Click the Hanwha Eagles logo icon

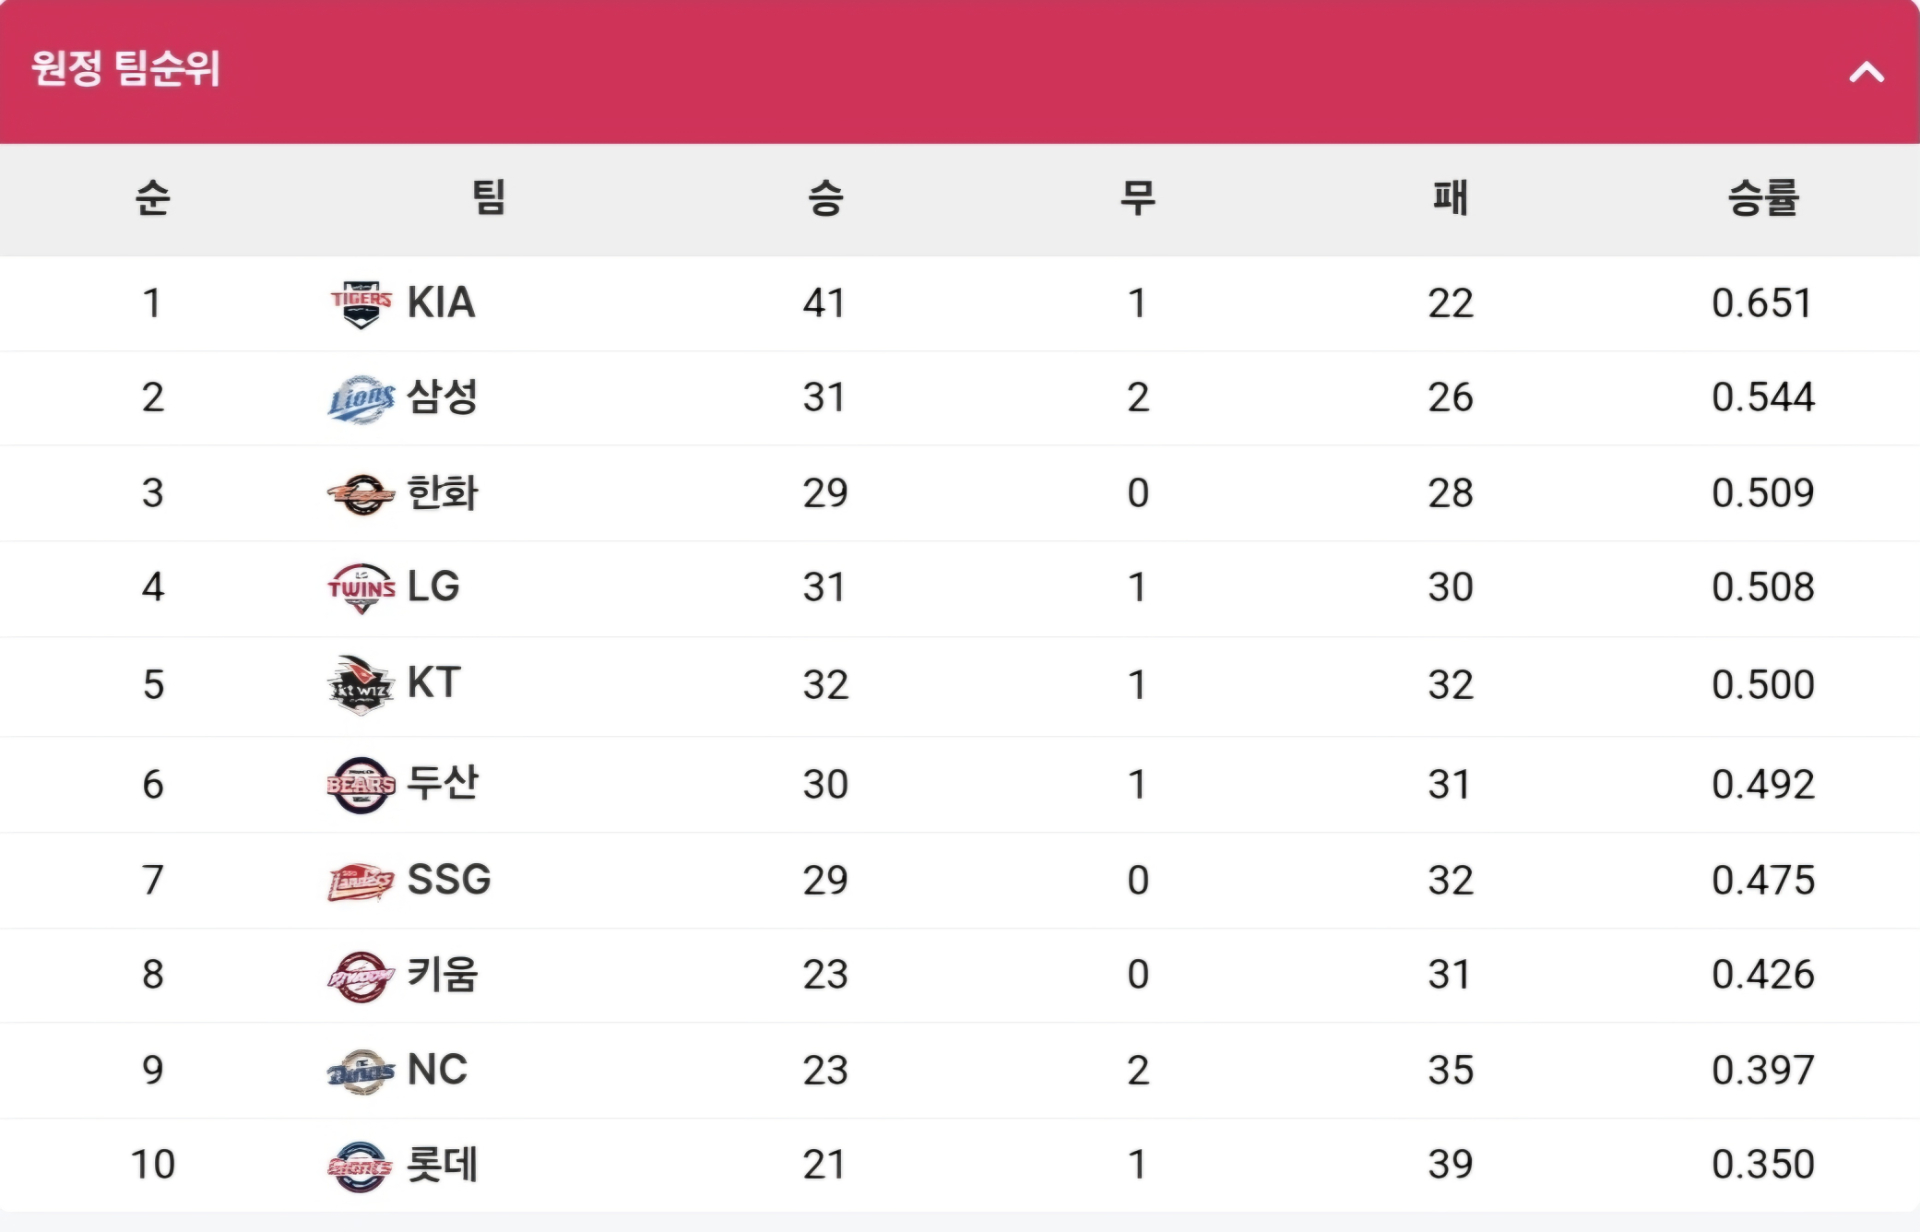(361, 494)
